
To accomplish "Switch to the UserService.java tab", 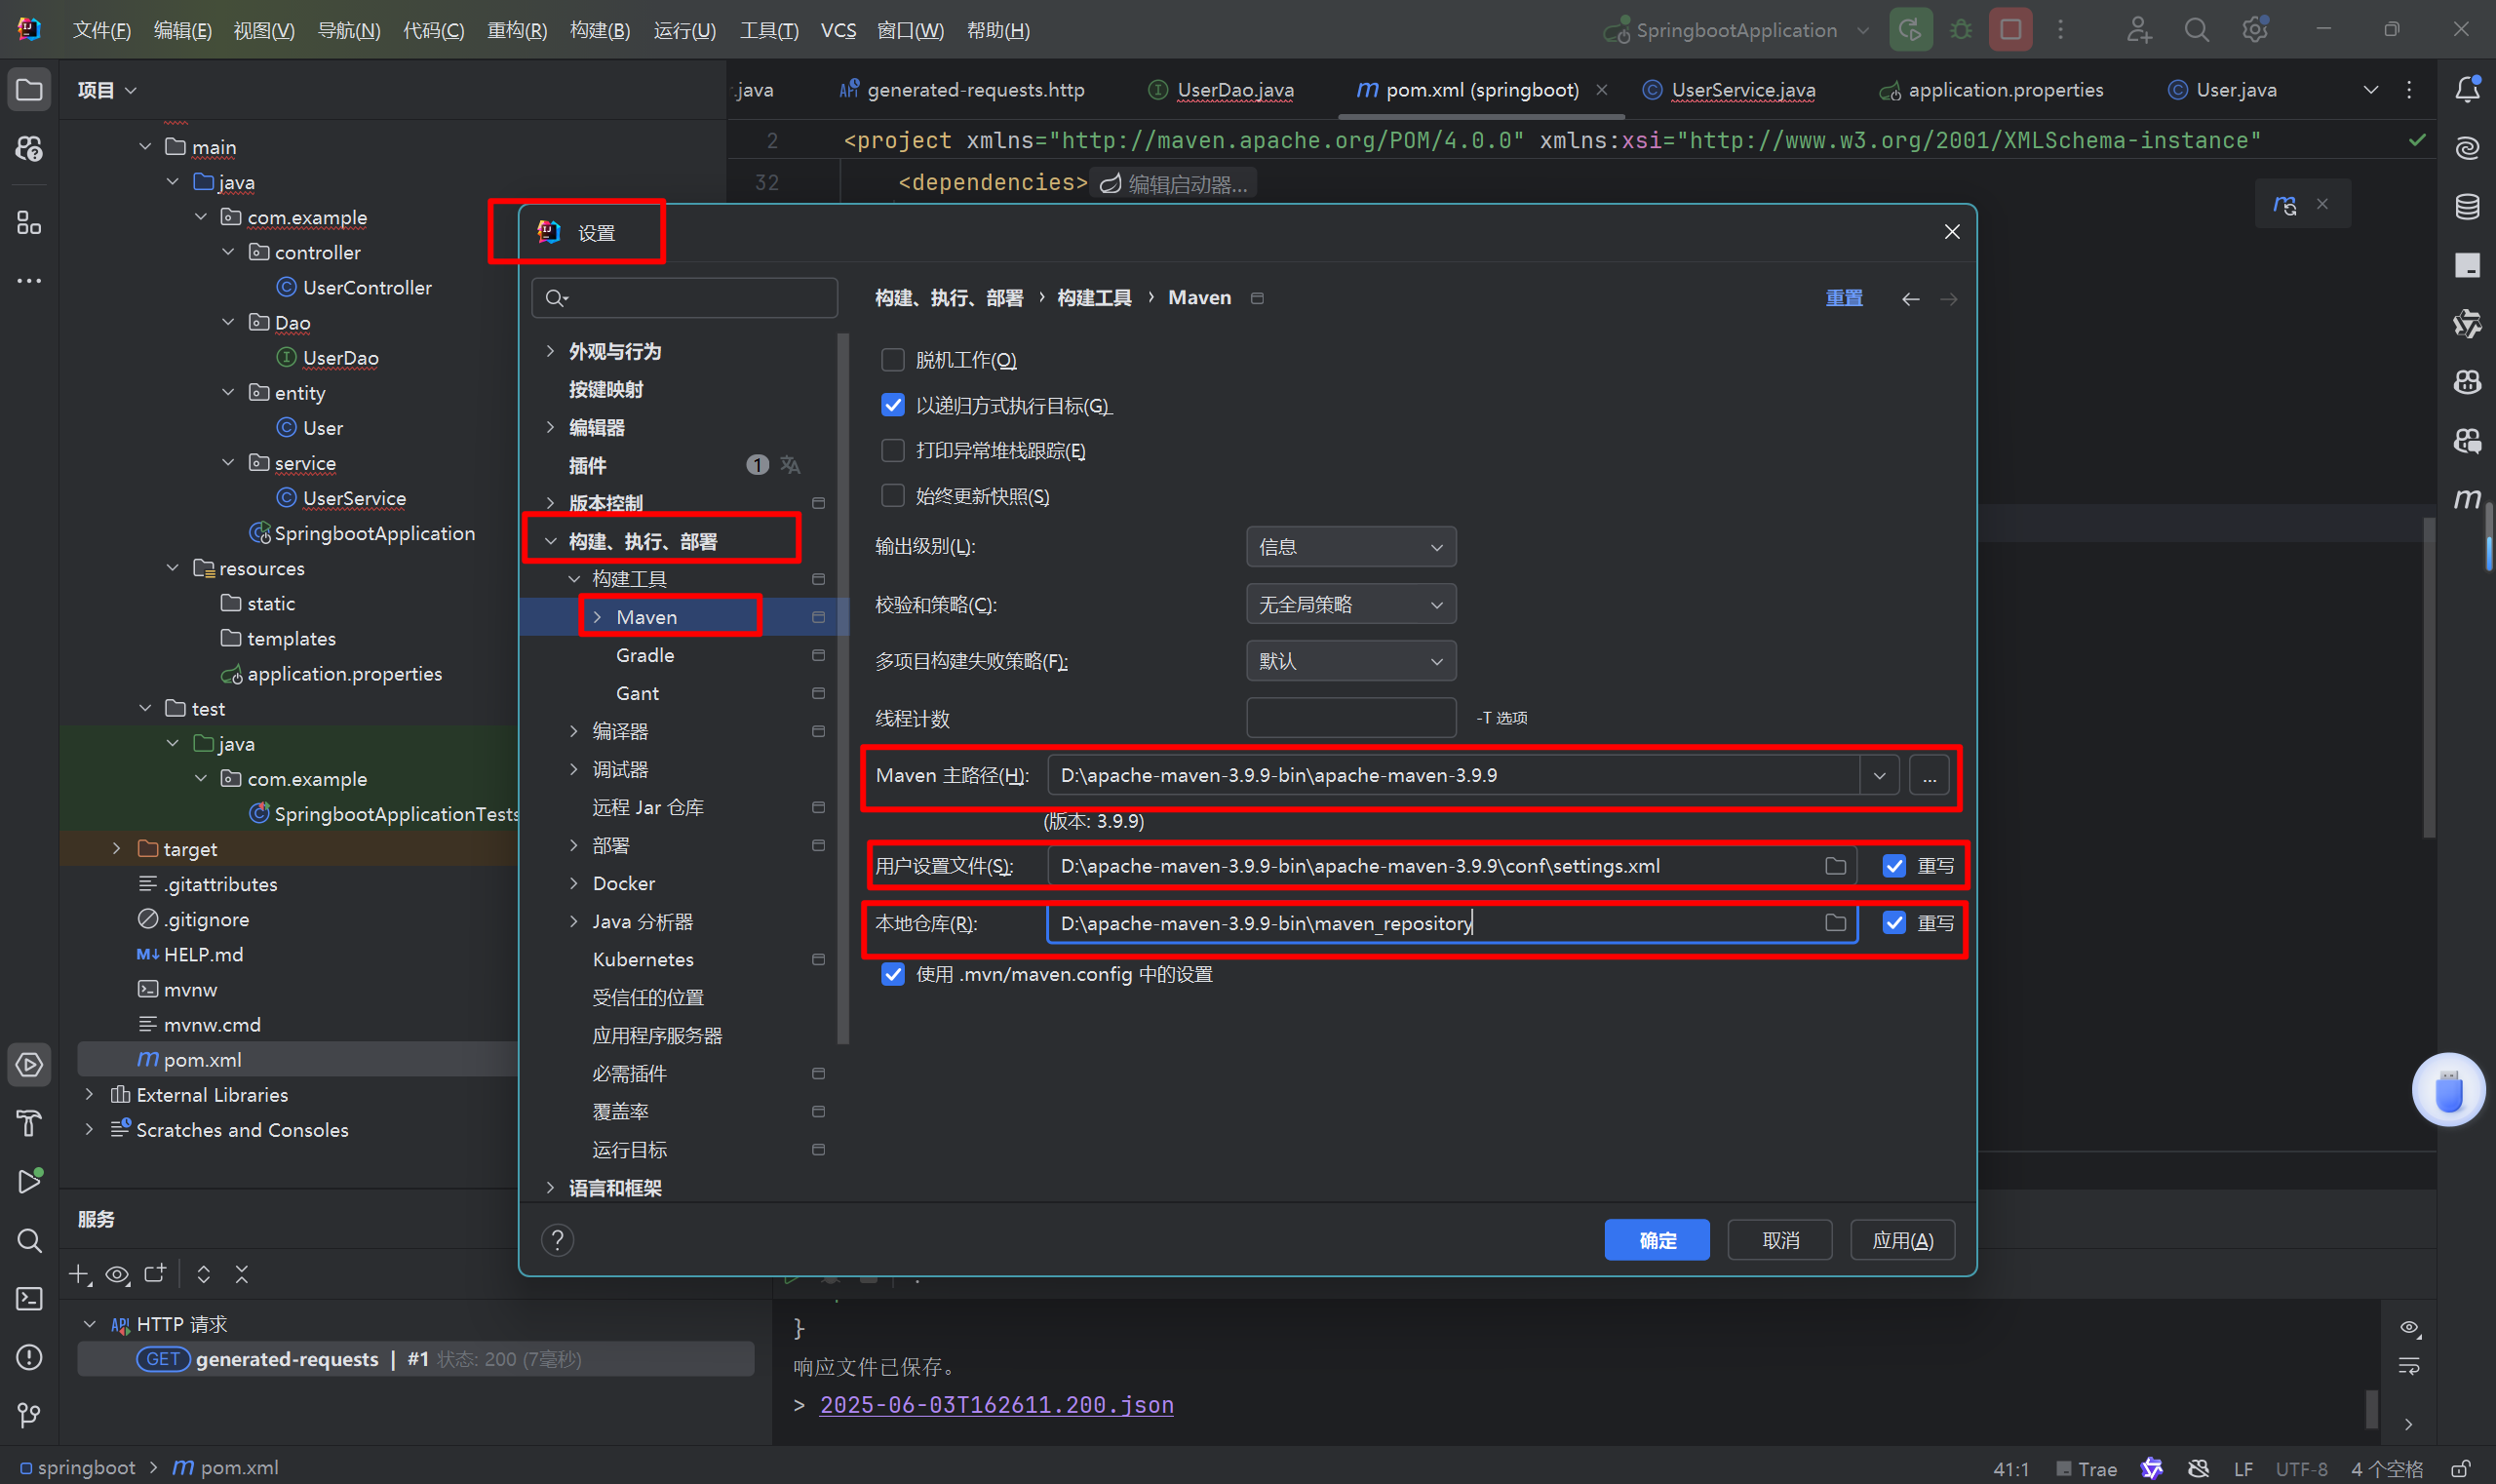I will pyautogui.click(x=1742, y=90).
